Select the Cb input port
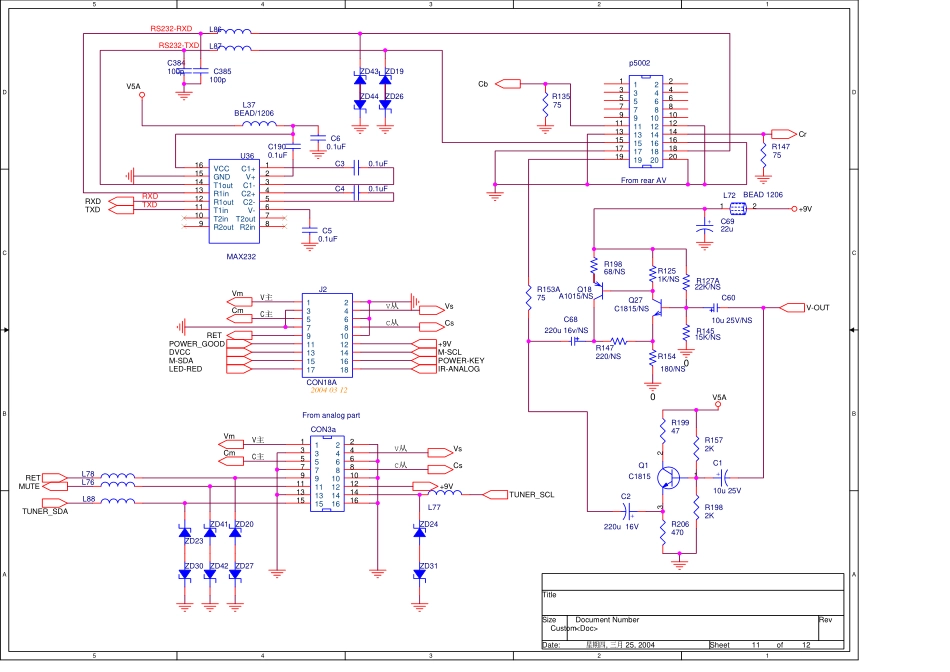This screenshot has height=672, width=950. (x=507, y=82)
